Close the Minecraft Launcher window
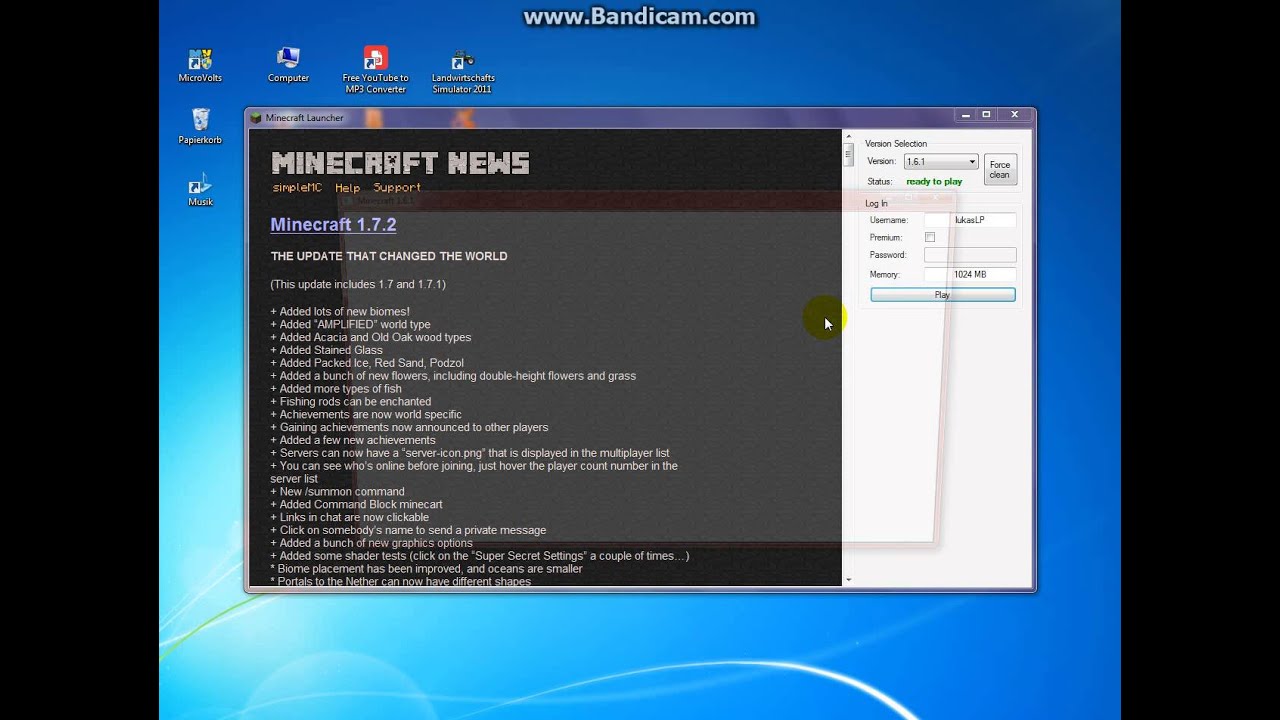The image size is (1280, 720). [1014, 115]
